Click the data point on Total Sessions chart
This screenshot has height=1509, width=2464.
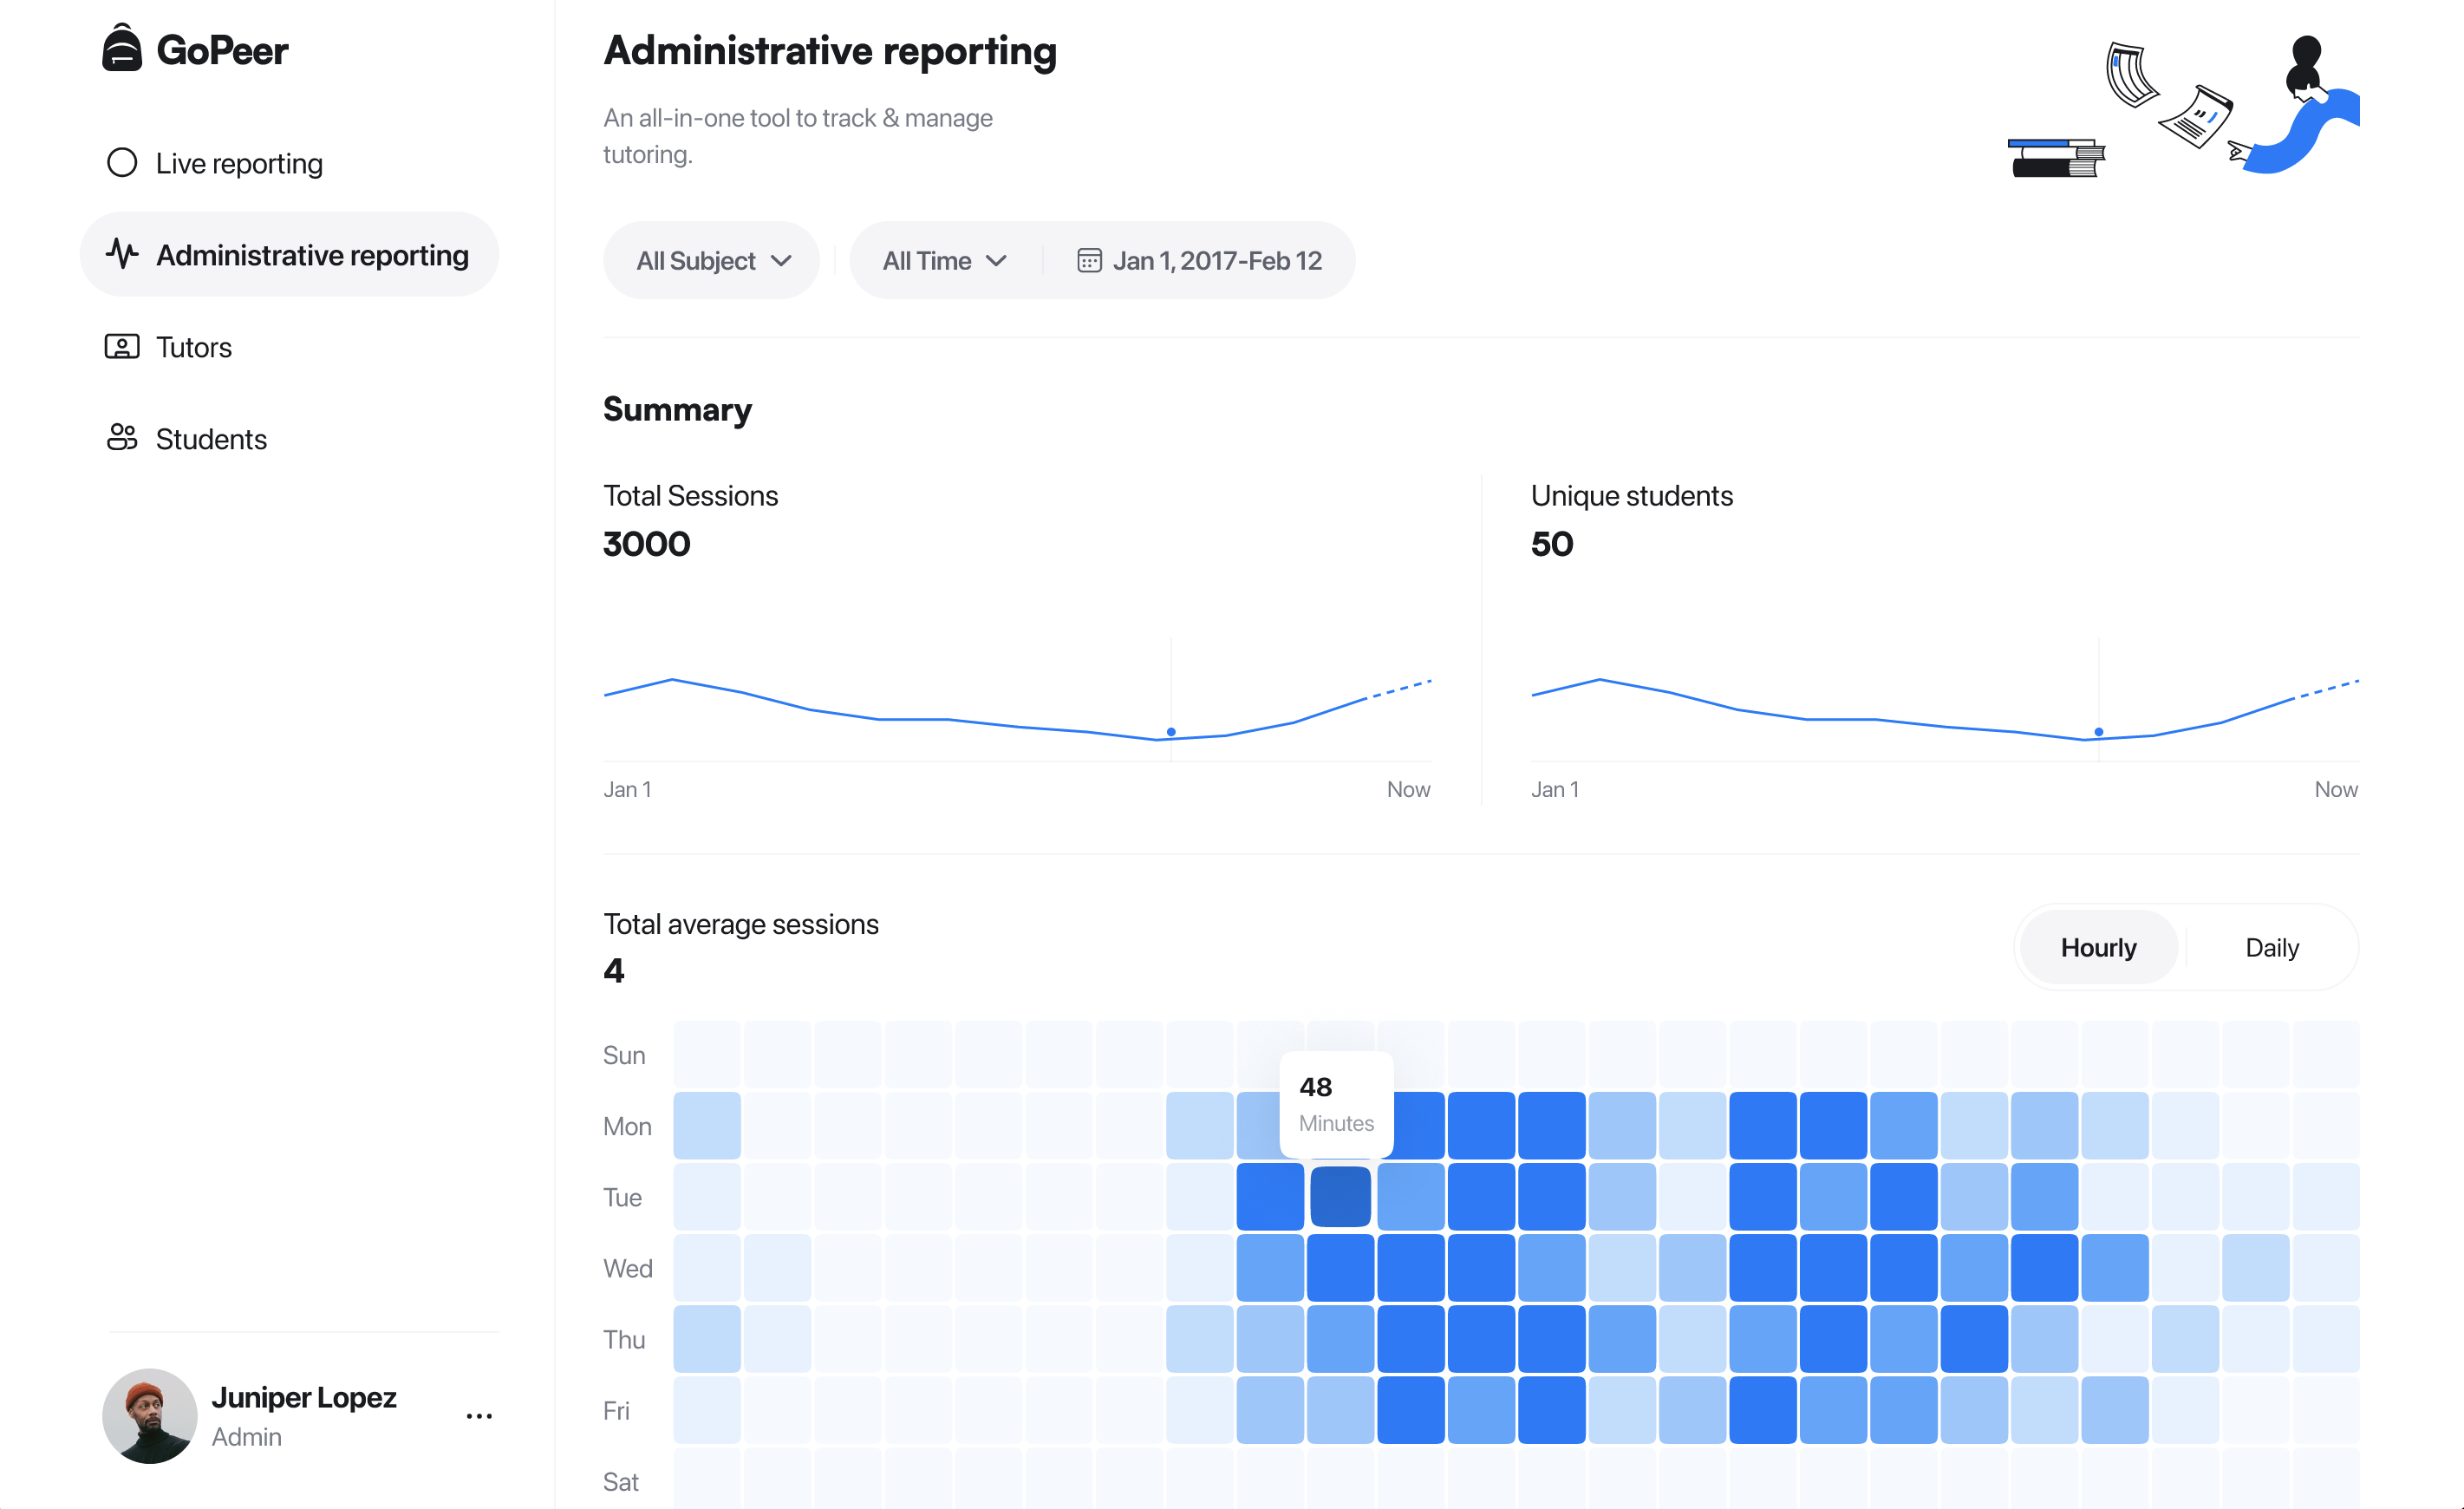pyautogui.click(x=1171, y=732)
